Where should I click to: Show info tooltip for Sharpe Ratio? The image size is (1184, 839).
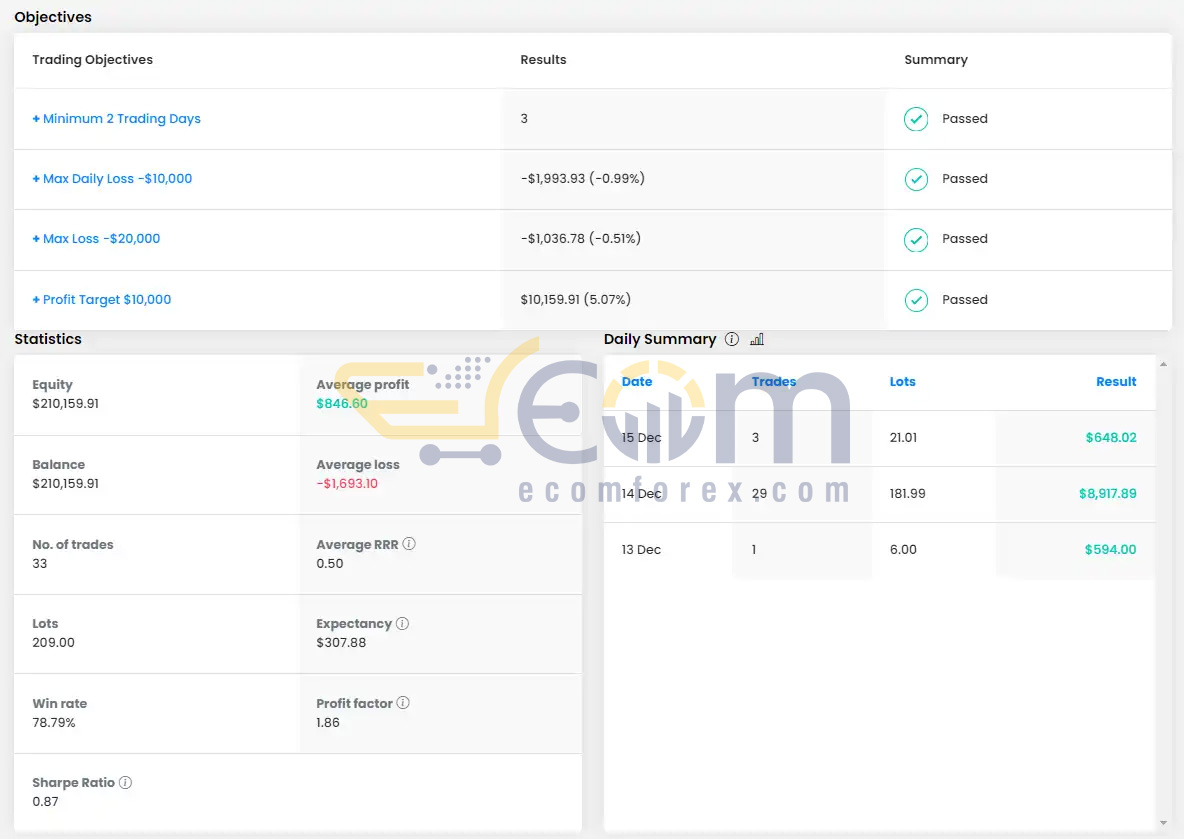click(125, 782)
